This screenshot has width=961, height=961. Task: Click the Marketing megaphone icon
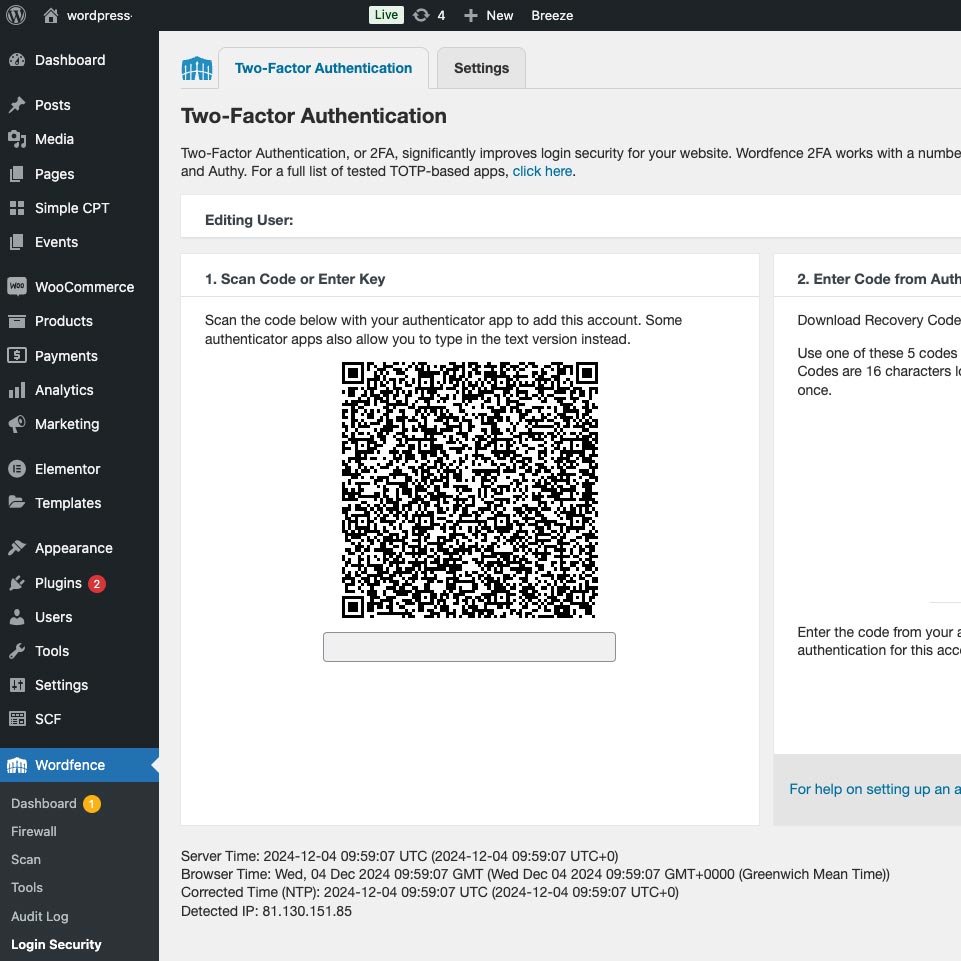click(17, 424)
